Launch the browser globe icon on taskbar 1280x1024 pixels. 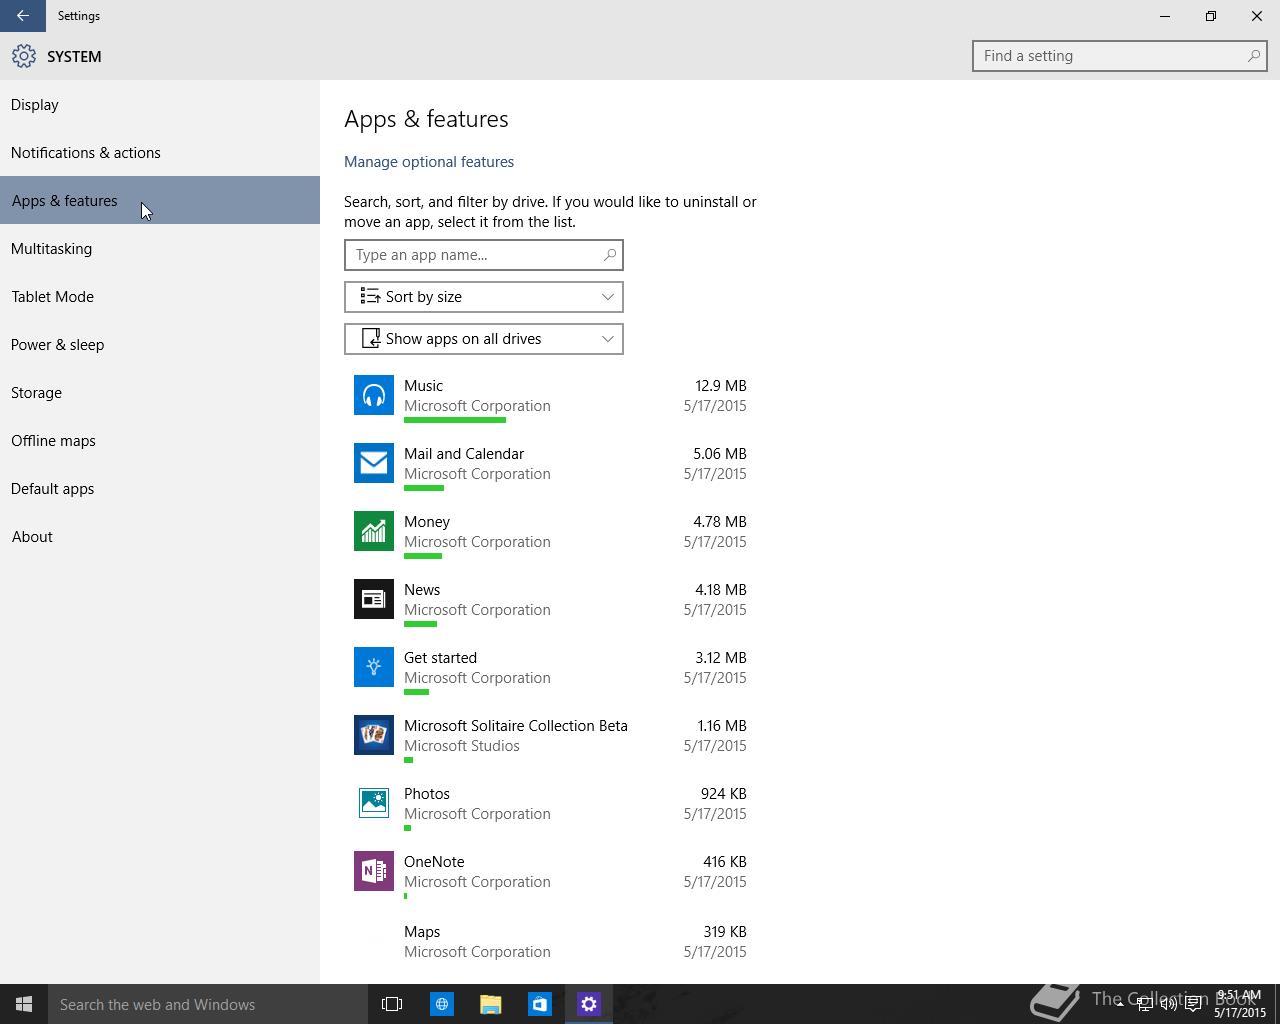point(441,1004)
